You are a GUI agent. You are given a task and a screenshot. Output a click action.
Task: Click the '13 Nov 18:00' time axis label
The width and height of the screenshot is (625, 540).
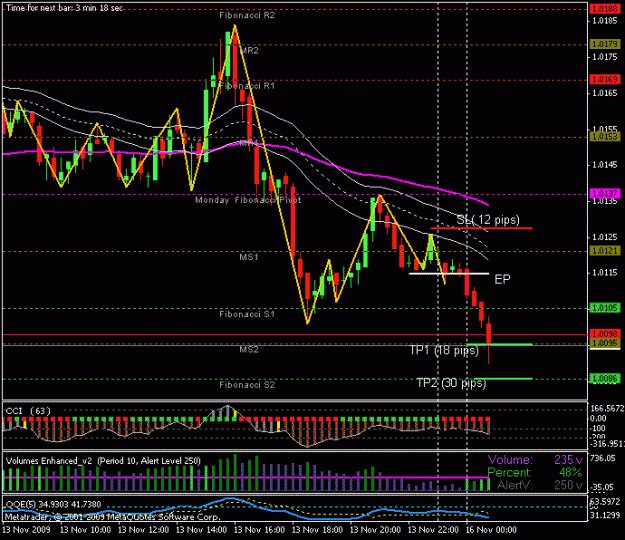317,530
